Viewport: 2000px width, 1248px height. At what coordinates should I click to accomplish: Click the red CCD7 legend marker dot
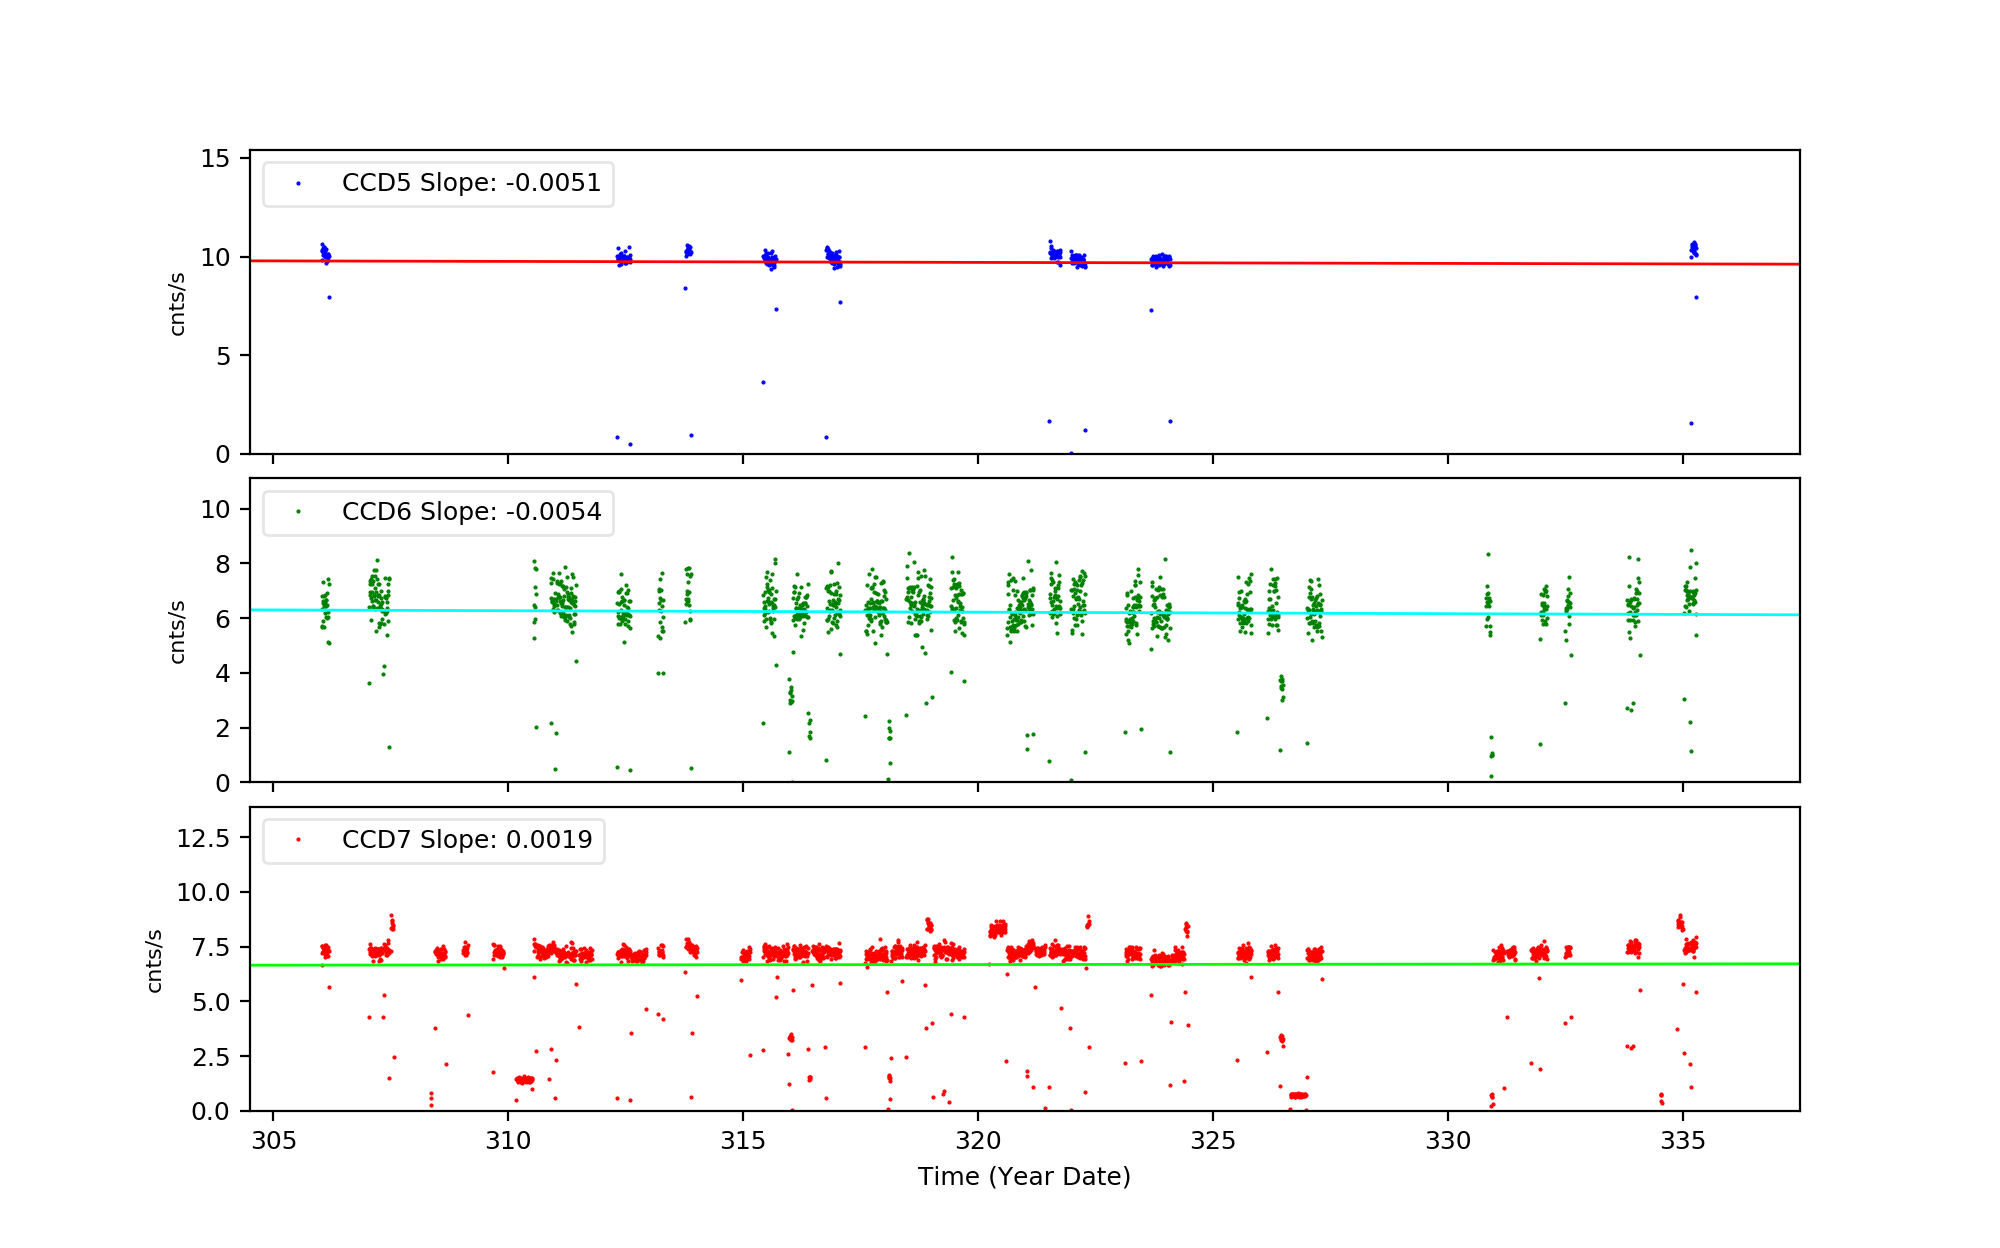tap(298, 840)
